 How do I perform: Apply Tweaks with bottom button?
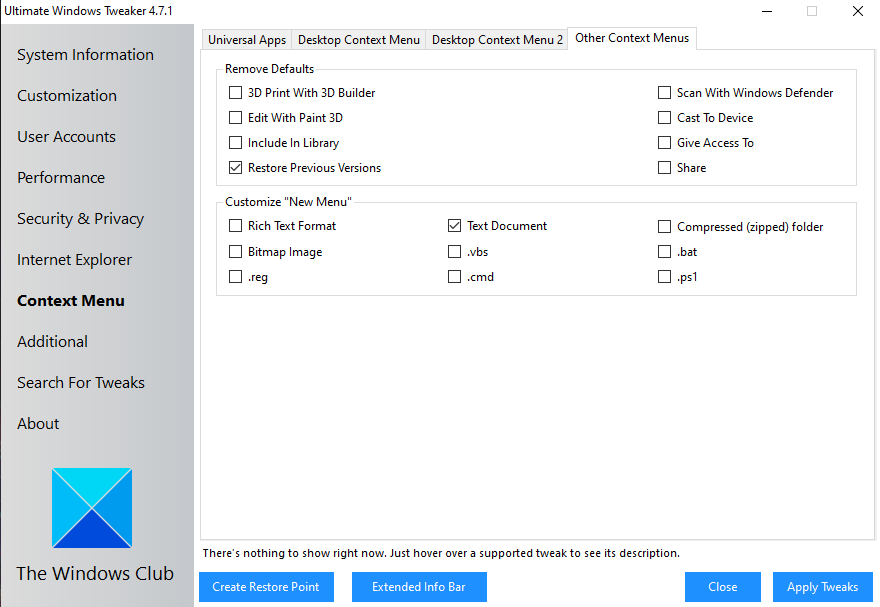coord(822,587)
